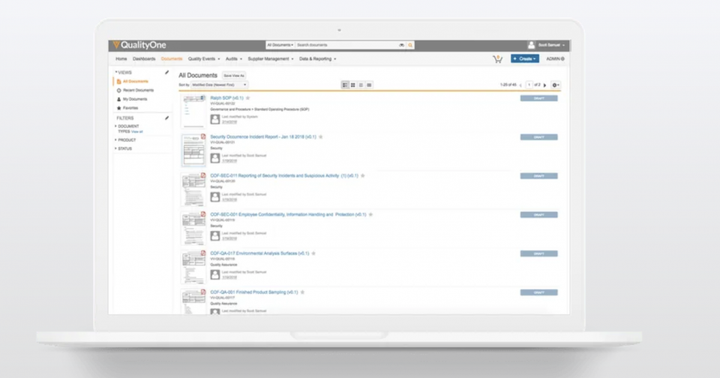Open the Supplier Management menu
The height and width of the screenshot is (378, 720).
[270, 59]
